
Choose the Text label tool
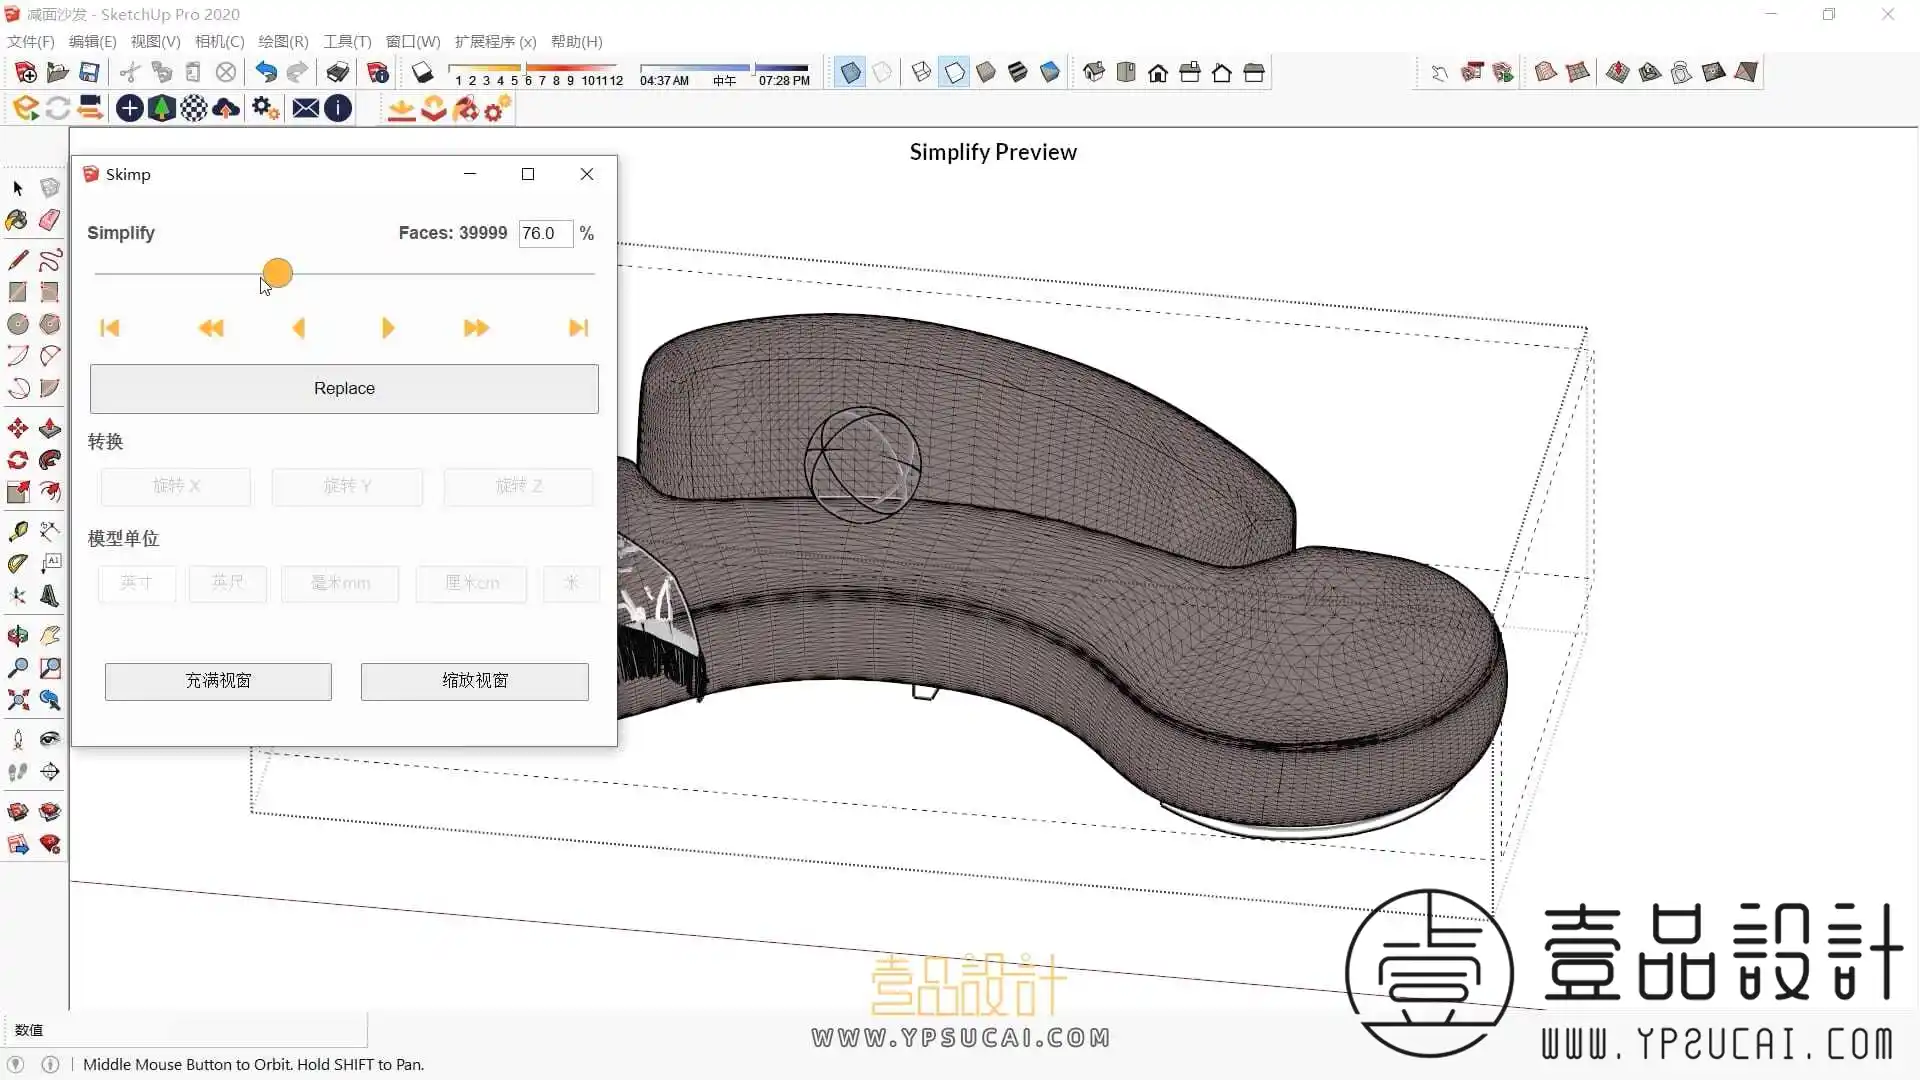(50, 564)
